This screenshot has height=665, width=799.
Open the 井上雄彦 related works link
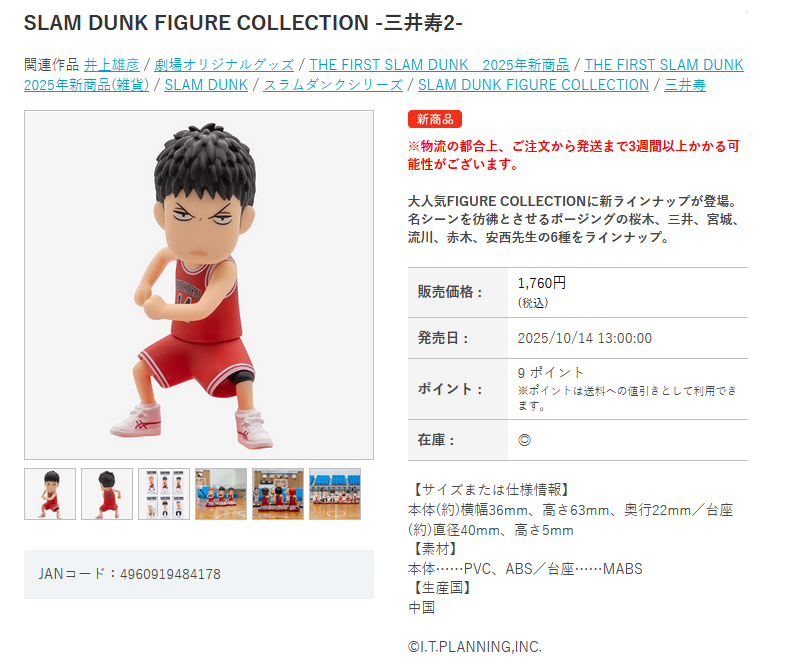112,65
